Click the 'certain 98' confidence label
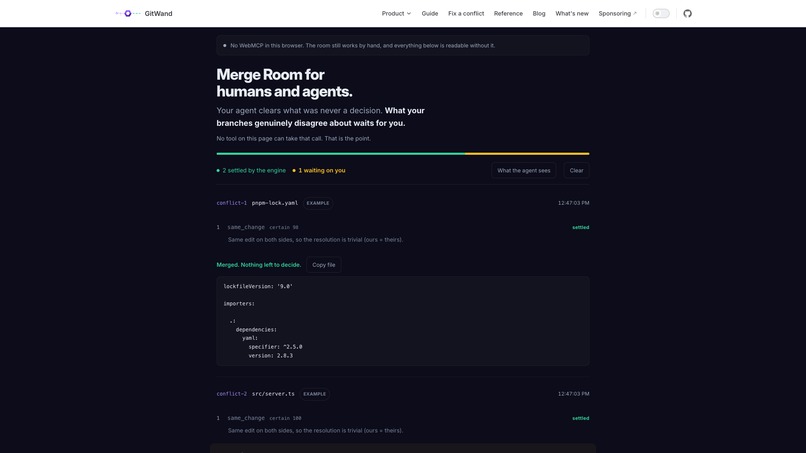This screenshot has width=806, height=453. (284, 227)
